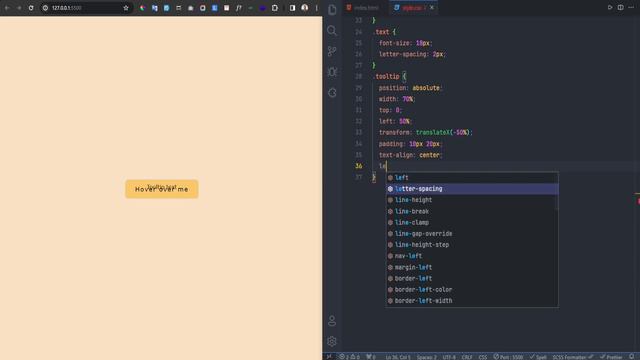Image resolution: width=640 pixels, height=360 pixels.
Task: Switch to the index.html editor tab
Action: 363,8
